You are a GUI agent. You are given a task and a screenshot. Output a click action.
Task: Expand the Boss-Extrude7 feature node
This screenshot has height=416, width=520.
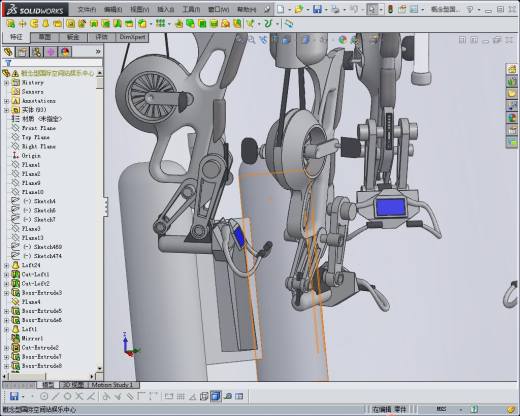pyautogui.click(x=6, y=357)
